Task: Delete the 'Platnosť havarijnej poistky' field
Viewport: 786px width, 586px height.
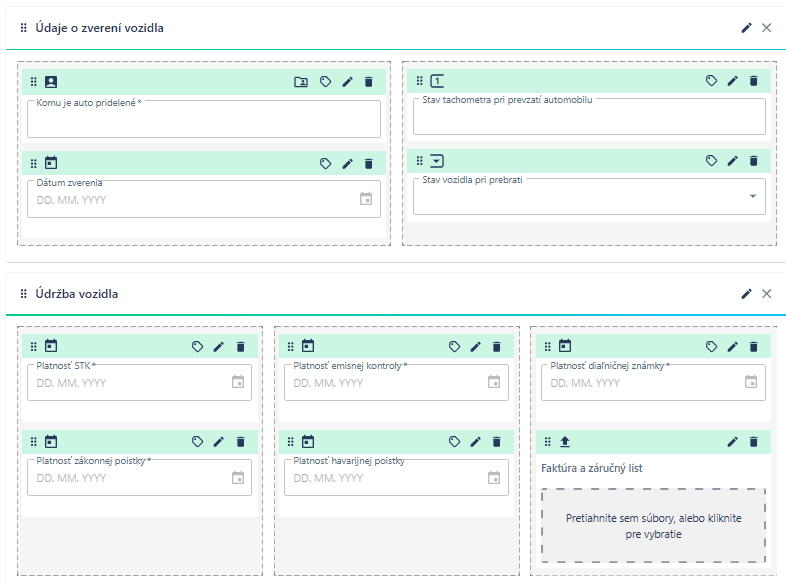Action: pos(497,442)
